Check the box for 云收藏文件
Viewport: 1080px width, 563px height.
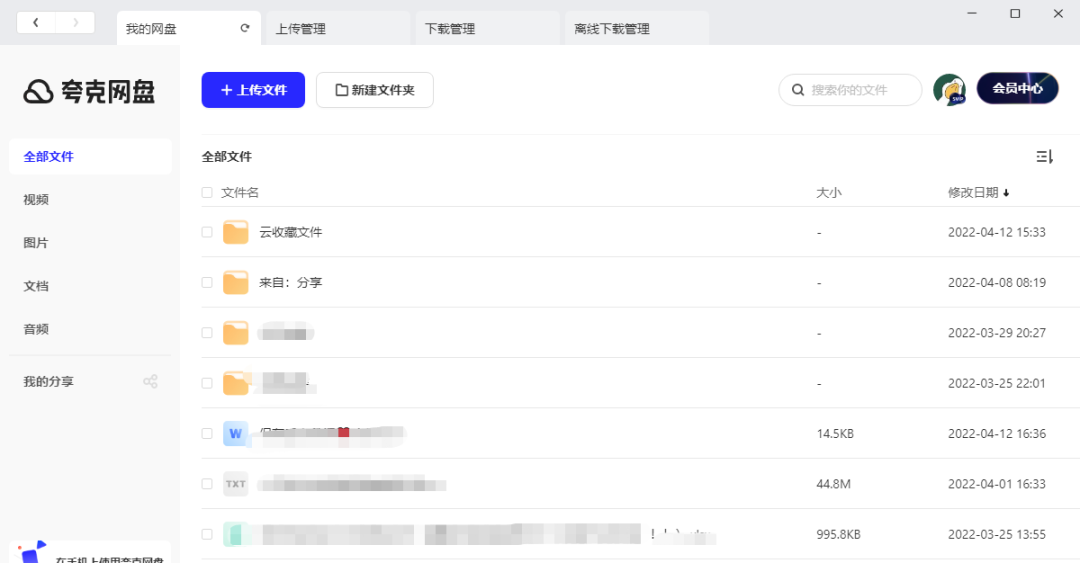pyautogui.click(x=207, y=232)
